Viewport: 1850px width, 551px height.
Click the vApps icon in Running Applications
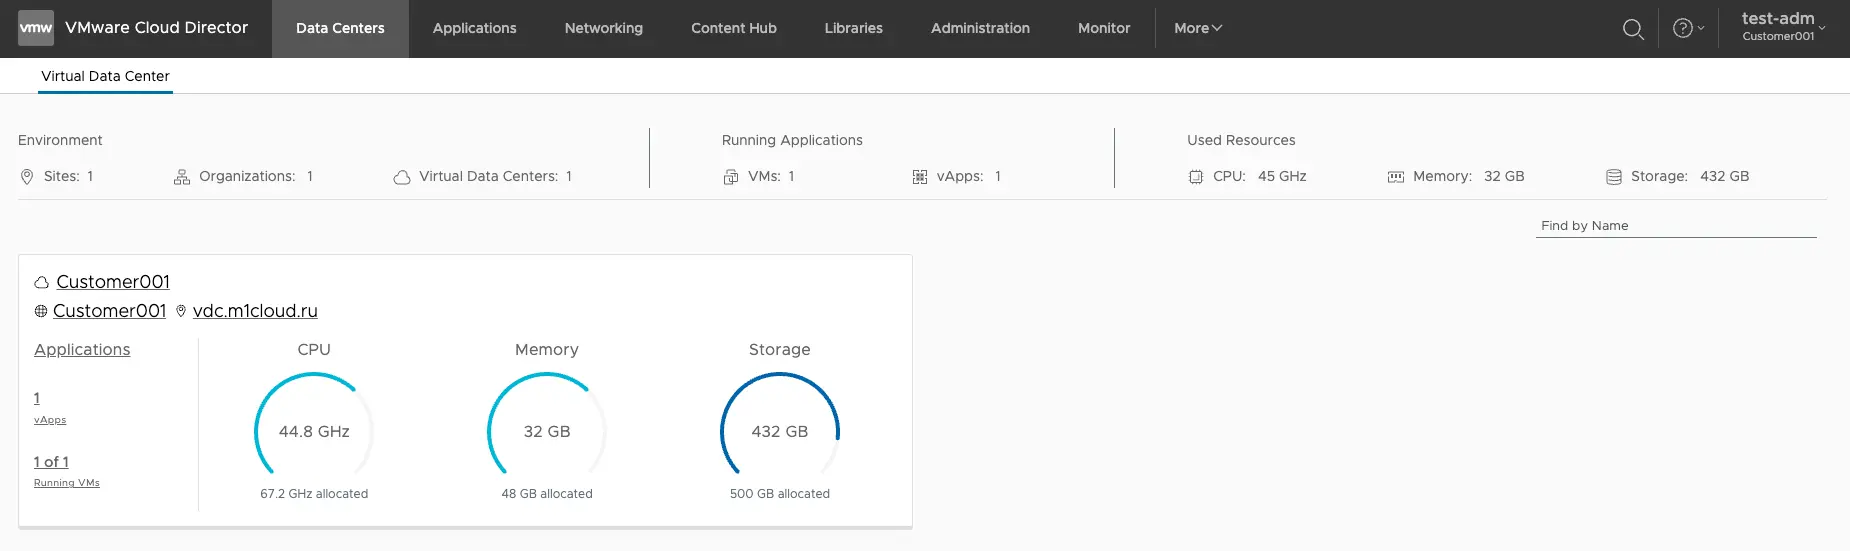[x=920, y=177]
